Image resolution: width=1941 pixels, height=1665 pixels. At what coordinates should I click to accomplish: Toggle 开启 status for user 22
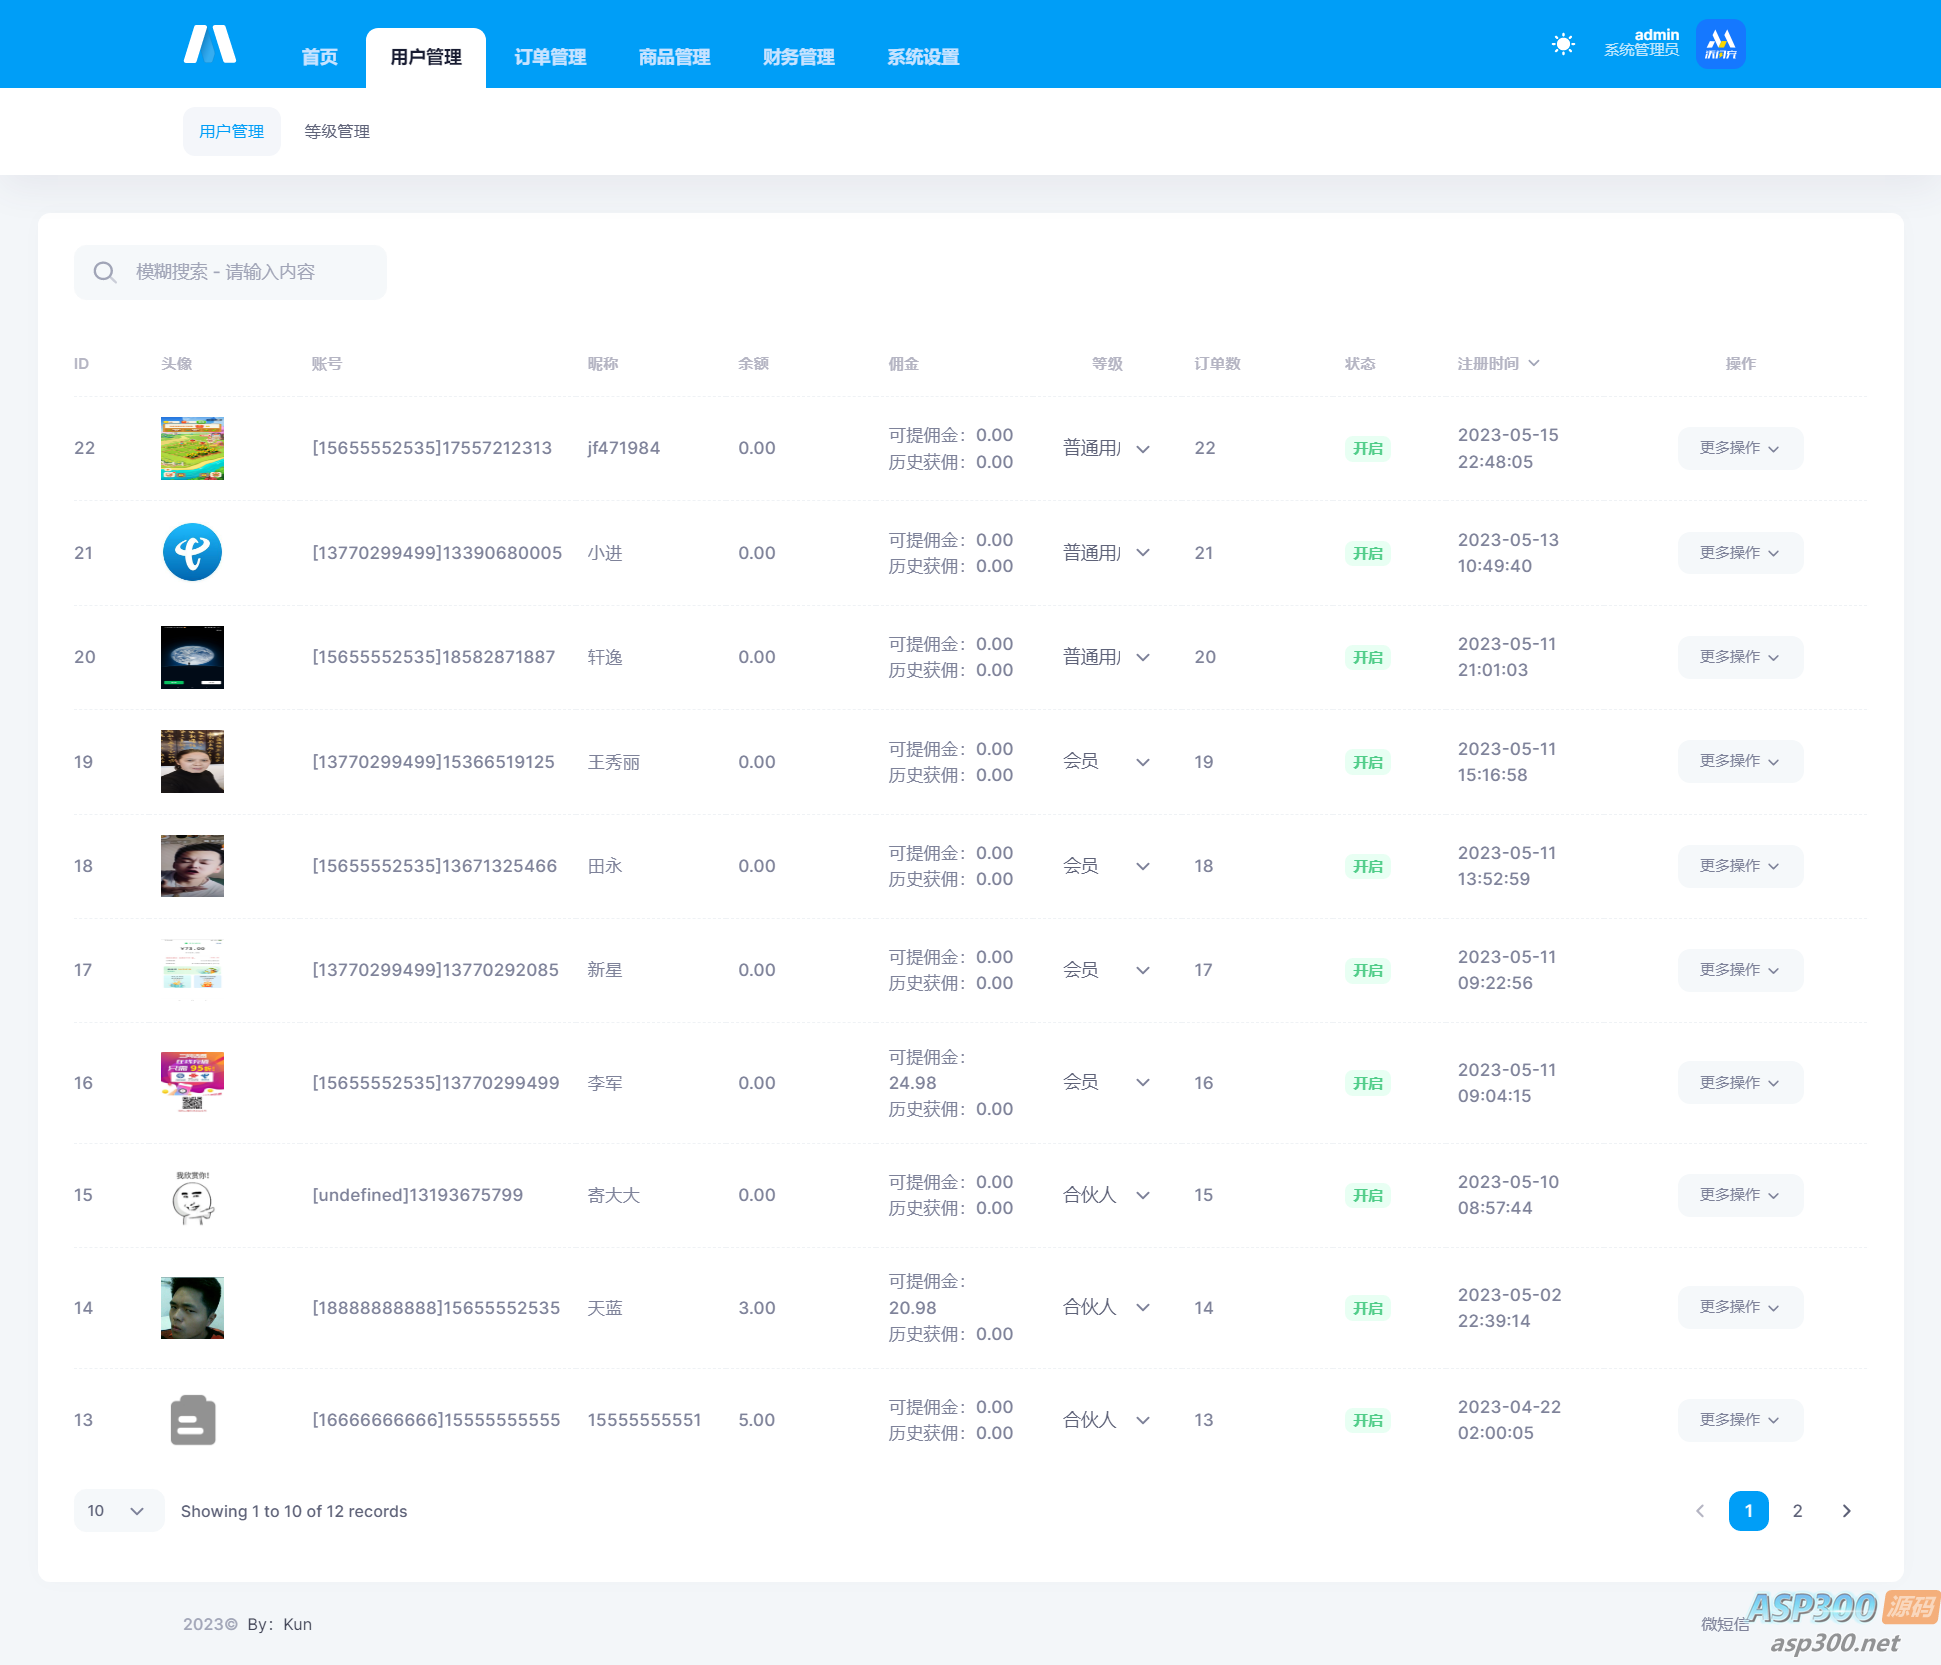tap(1367, 449)
